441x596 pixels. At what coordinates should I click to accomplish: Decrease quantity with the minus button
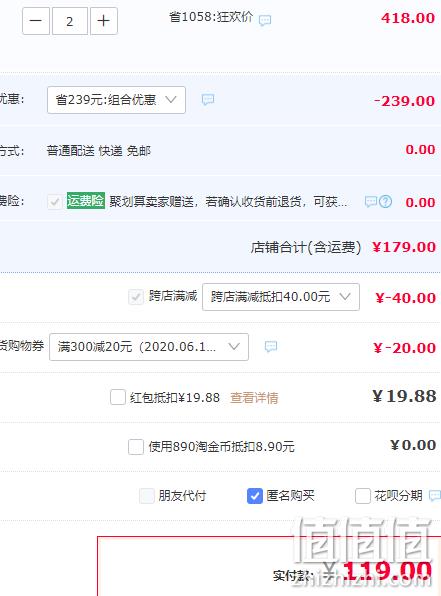point(36,21)
